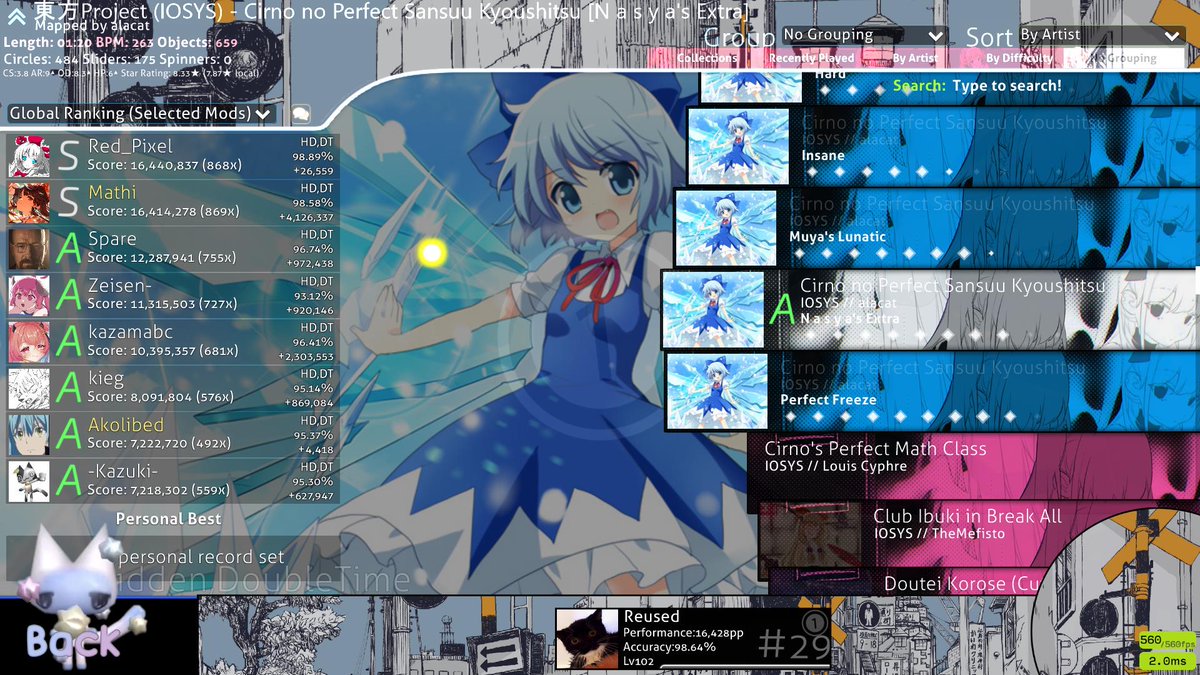This screenshot has width=1200, height=675.
Task: Click Reused's cat avatar in the user panel
Action: click(x=587, y=639)
